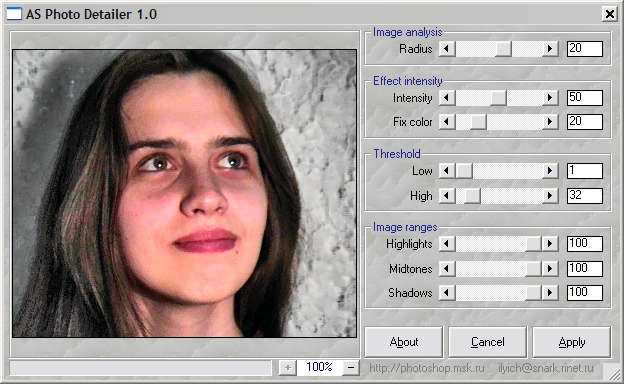
Task: Lower the Low threshold with its left arrow
Action: click(x=447, y=171)
